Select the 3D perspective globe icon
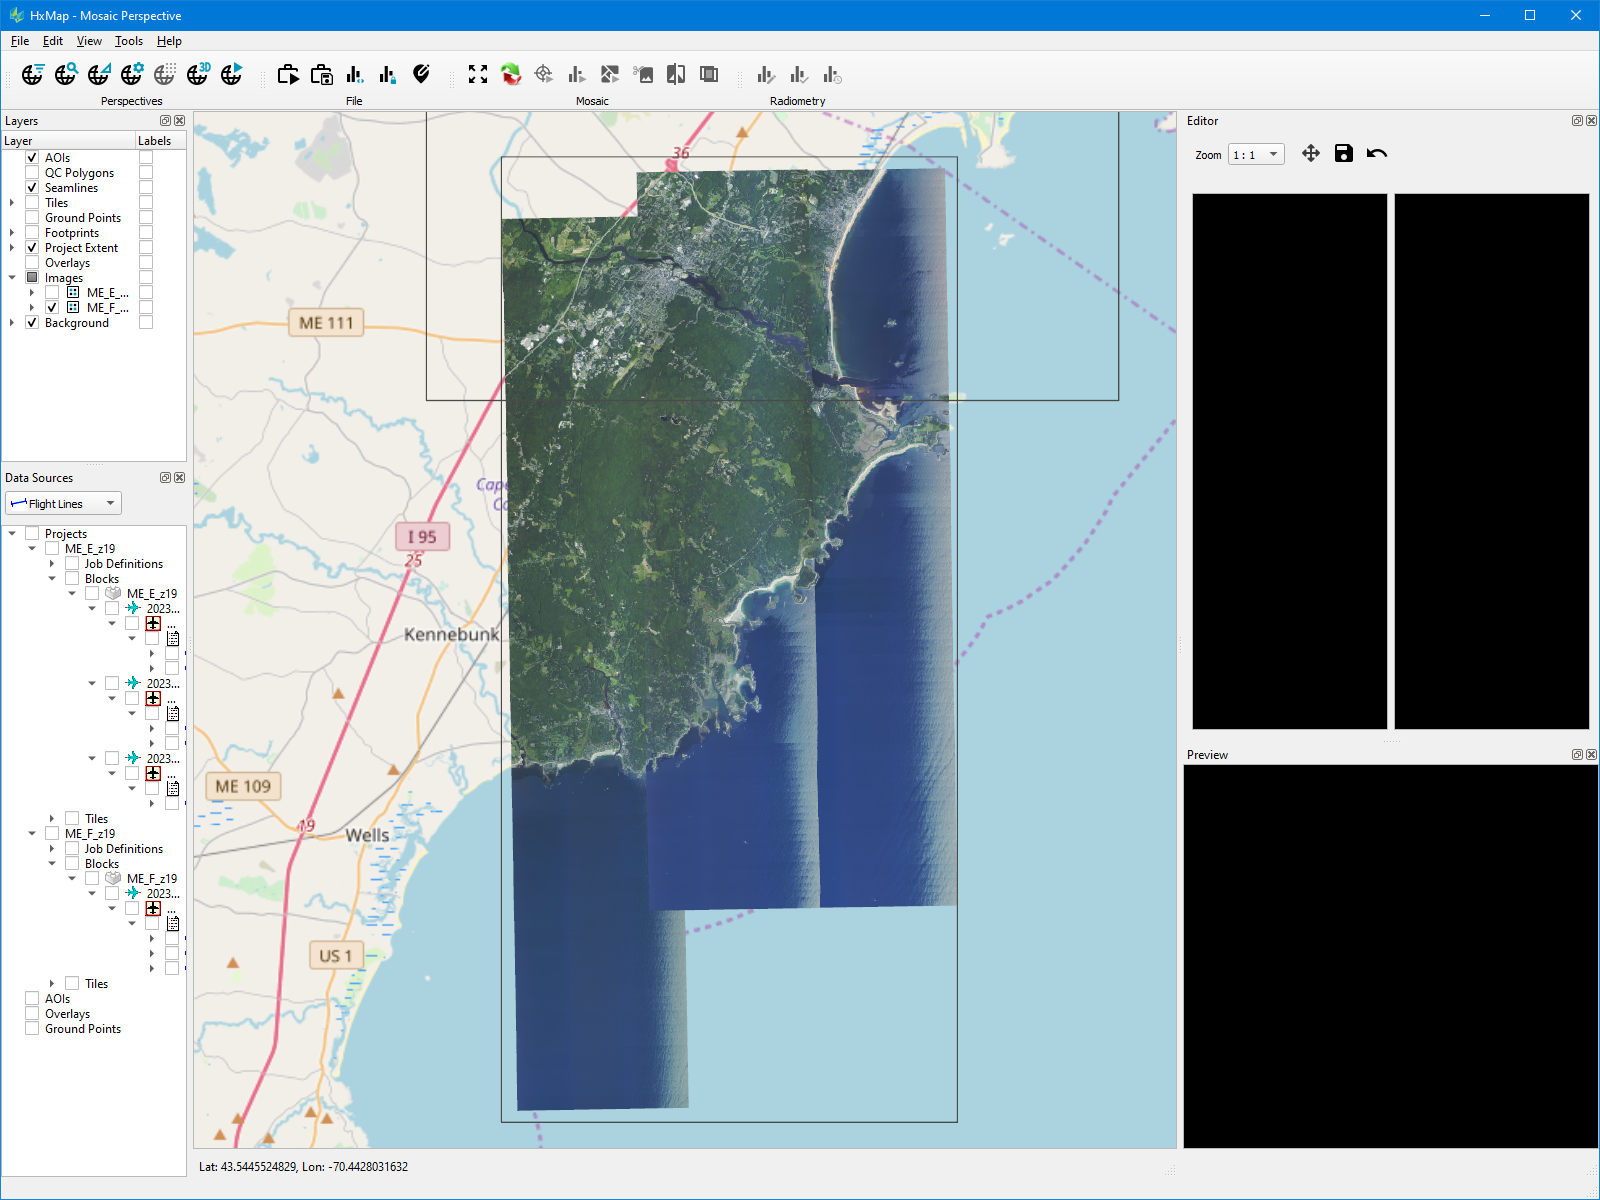1600x1200 pixels. pyautogui.click(x=198, y=74)
